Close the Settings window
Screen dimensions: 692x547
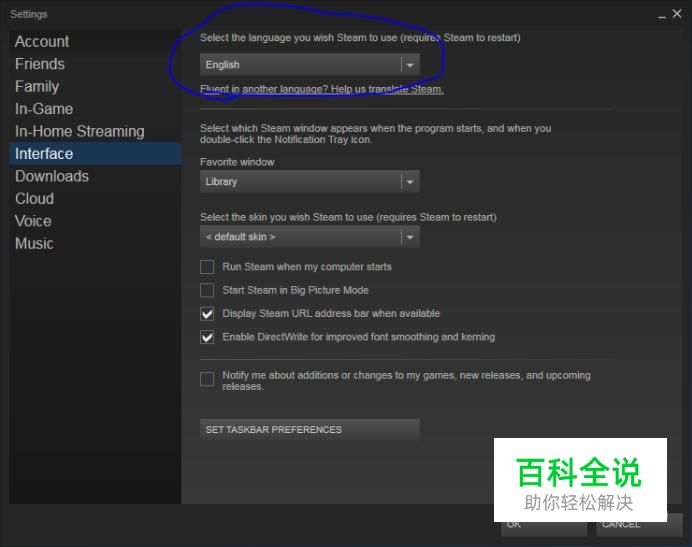pyautogui.click(x=677, y=14)
